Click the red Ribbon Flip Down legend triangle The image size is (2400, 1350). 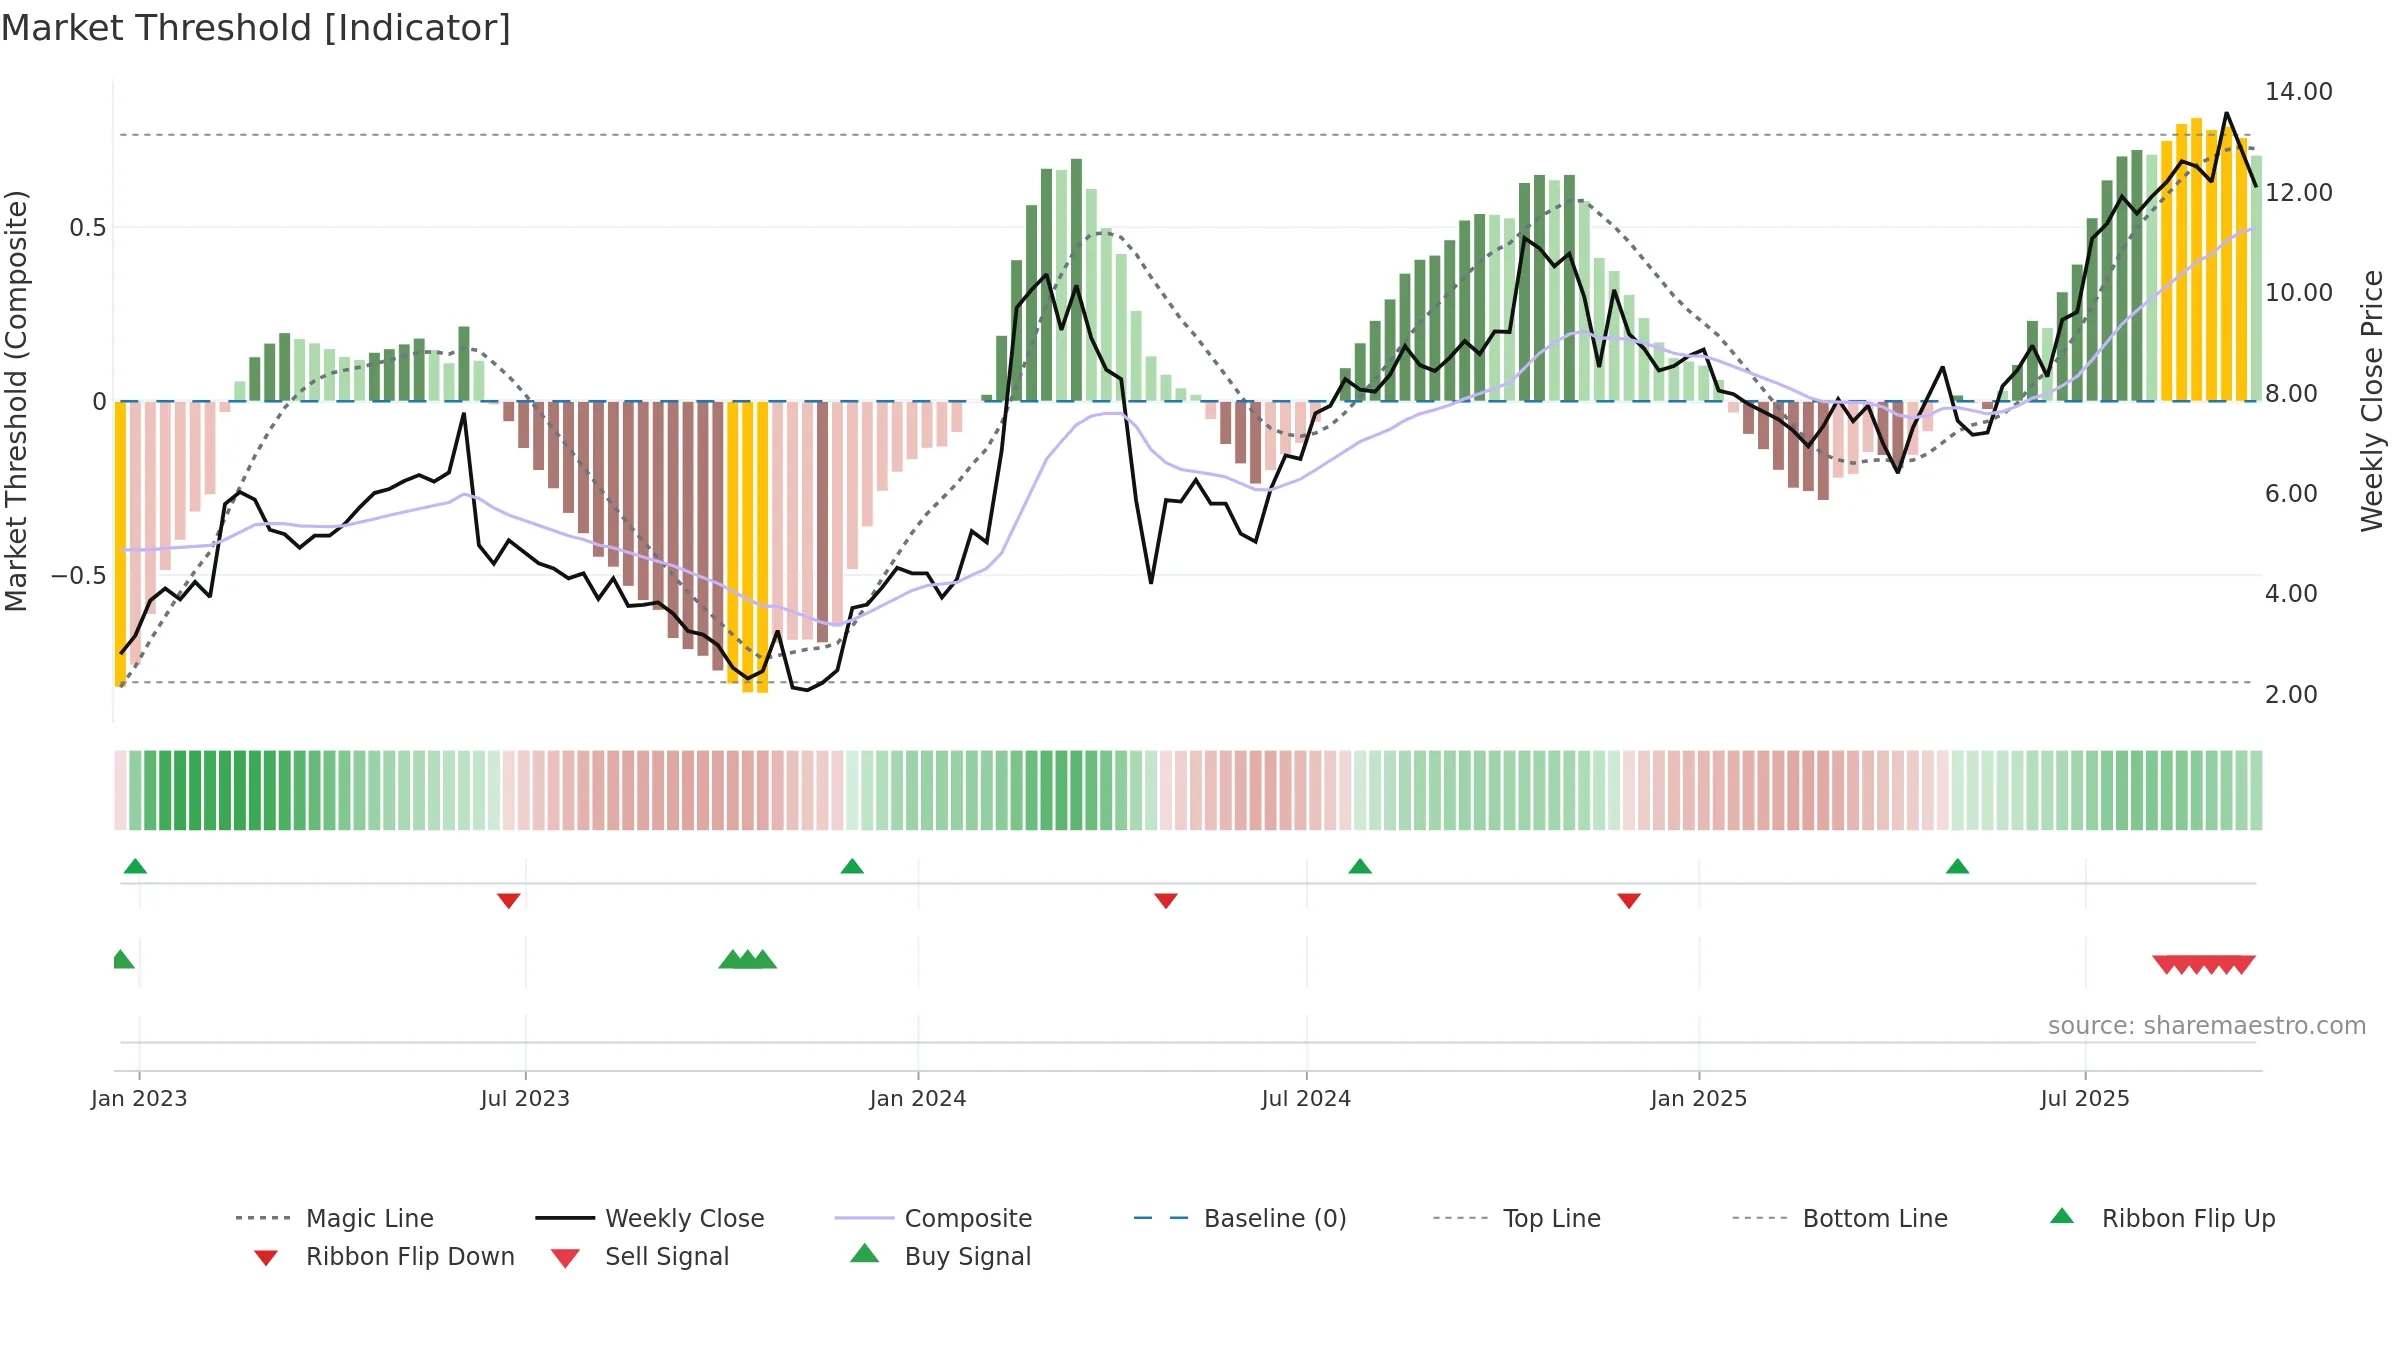click(266, 1258)
